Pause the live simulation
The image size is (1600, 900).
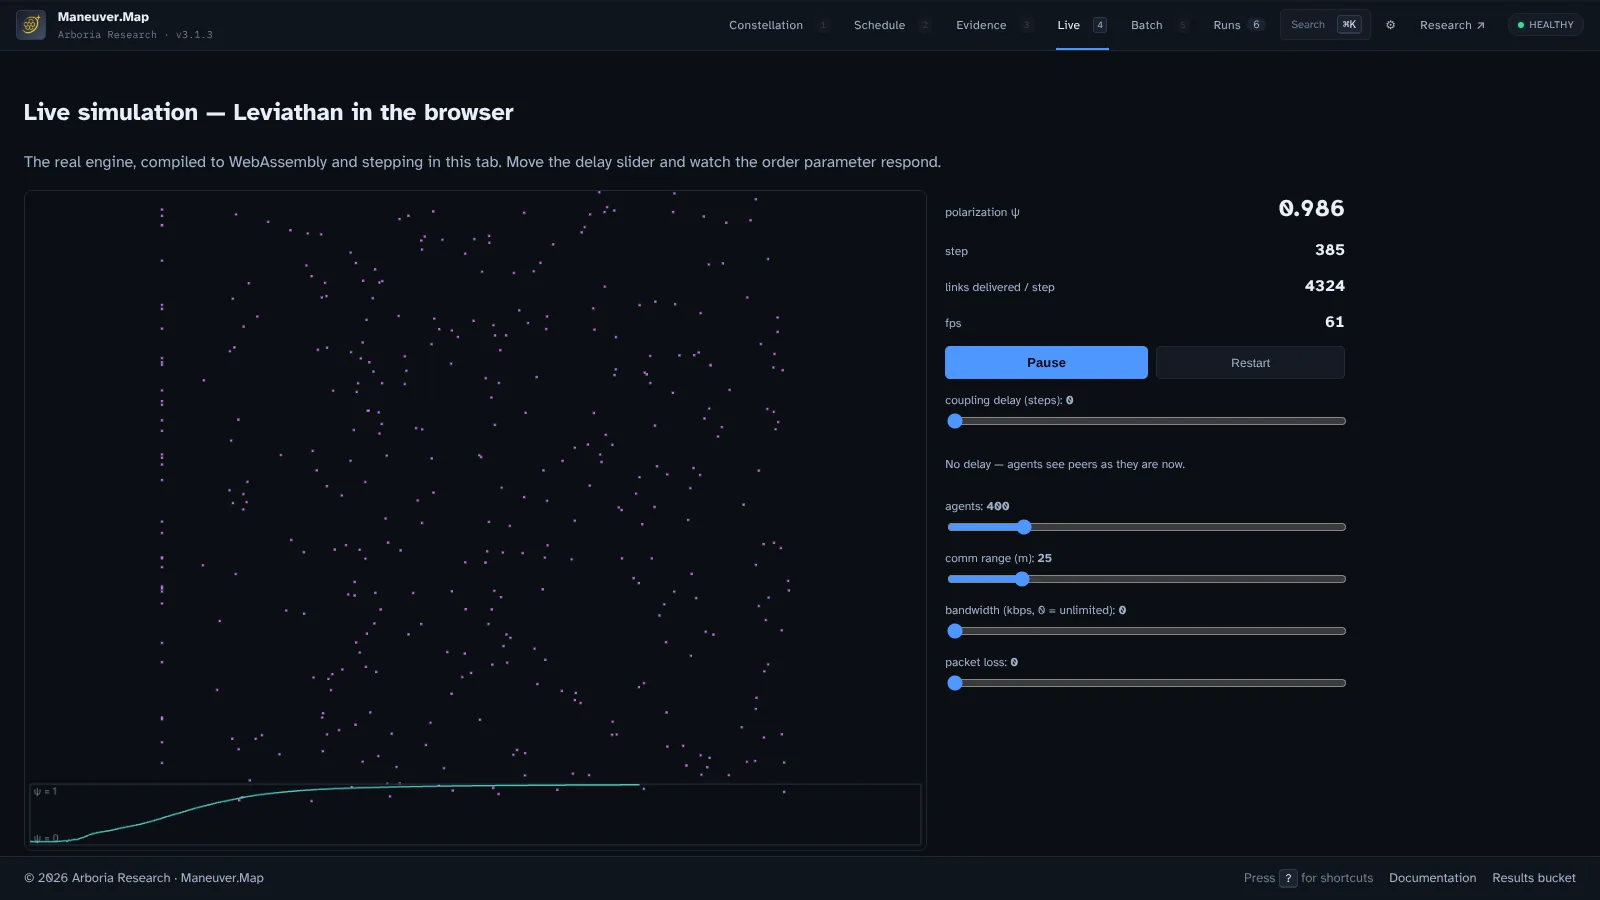click(1046, 363)
